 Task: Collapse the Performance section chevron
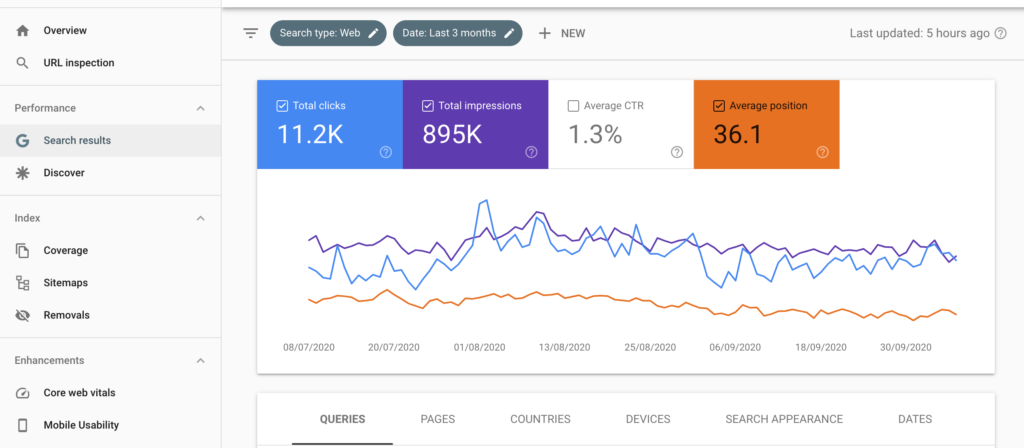(x=200, y=108)
